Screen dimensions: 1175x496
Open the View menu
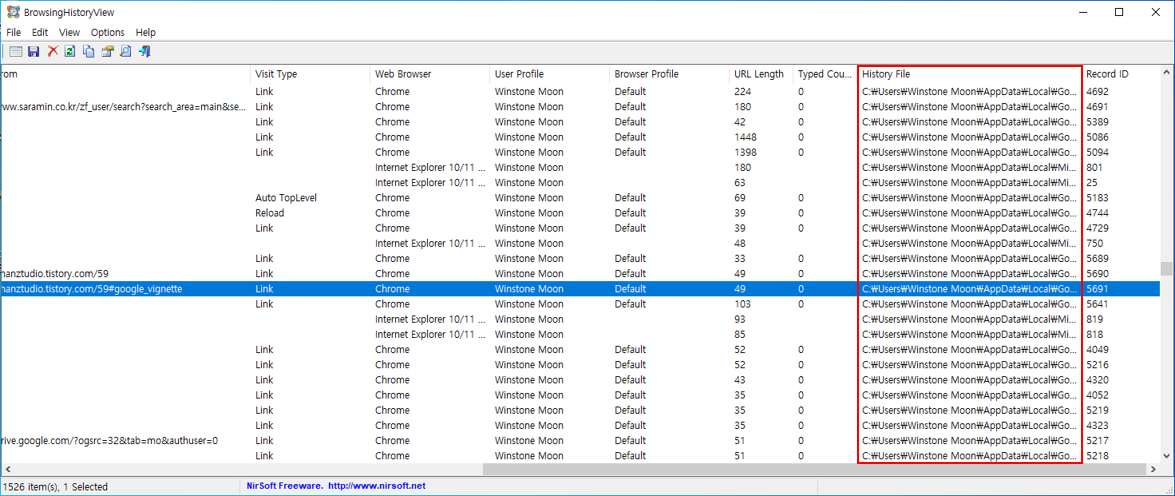pyautogui.click(x=69, y=32)
